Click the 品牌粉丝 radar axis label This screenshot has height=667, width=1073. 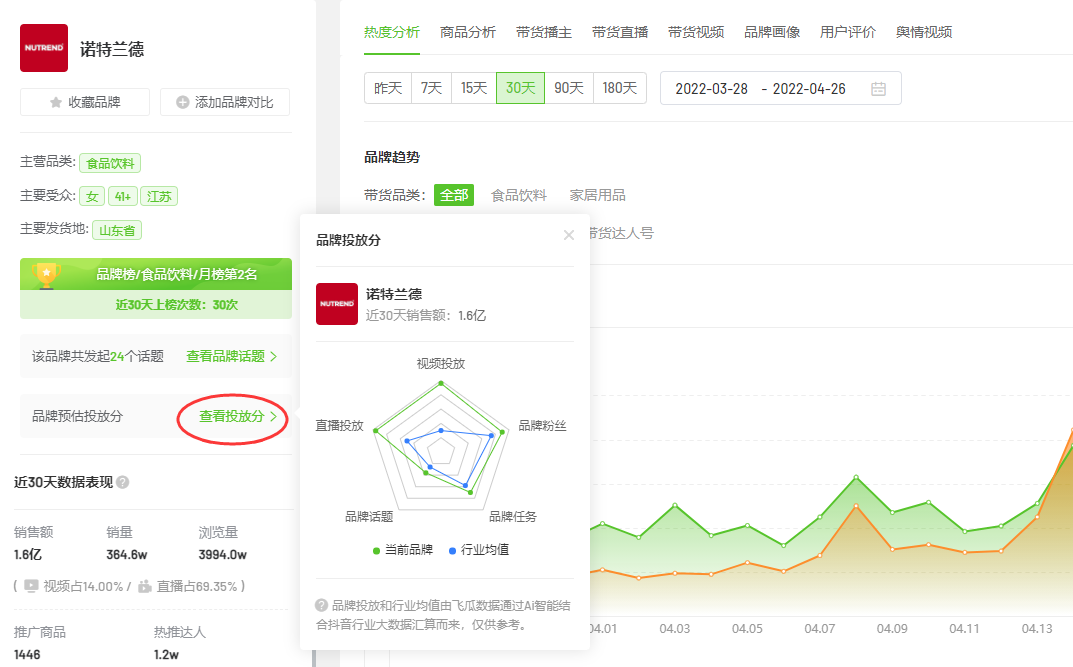pos(542,426)
